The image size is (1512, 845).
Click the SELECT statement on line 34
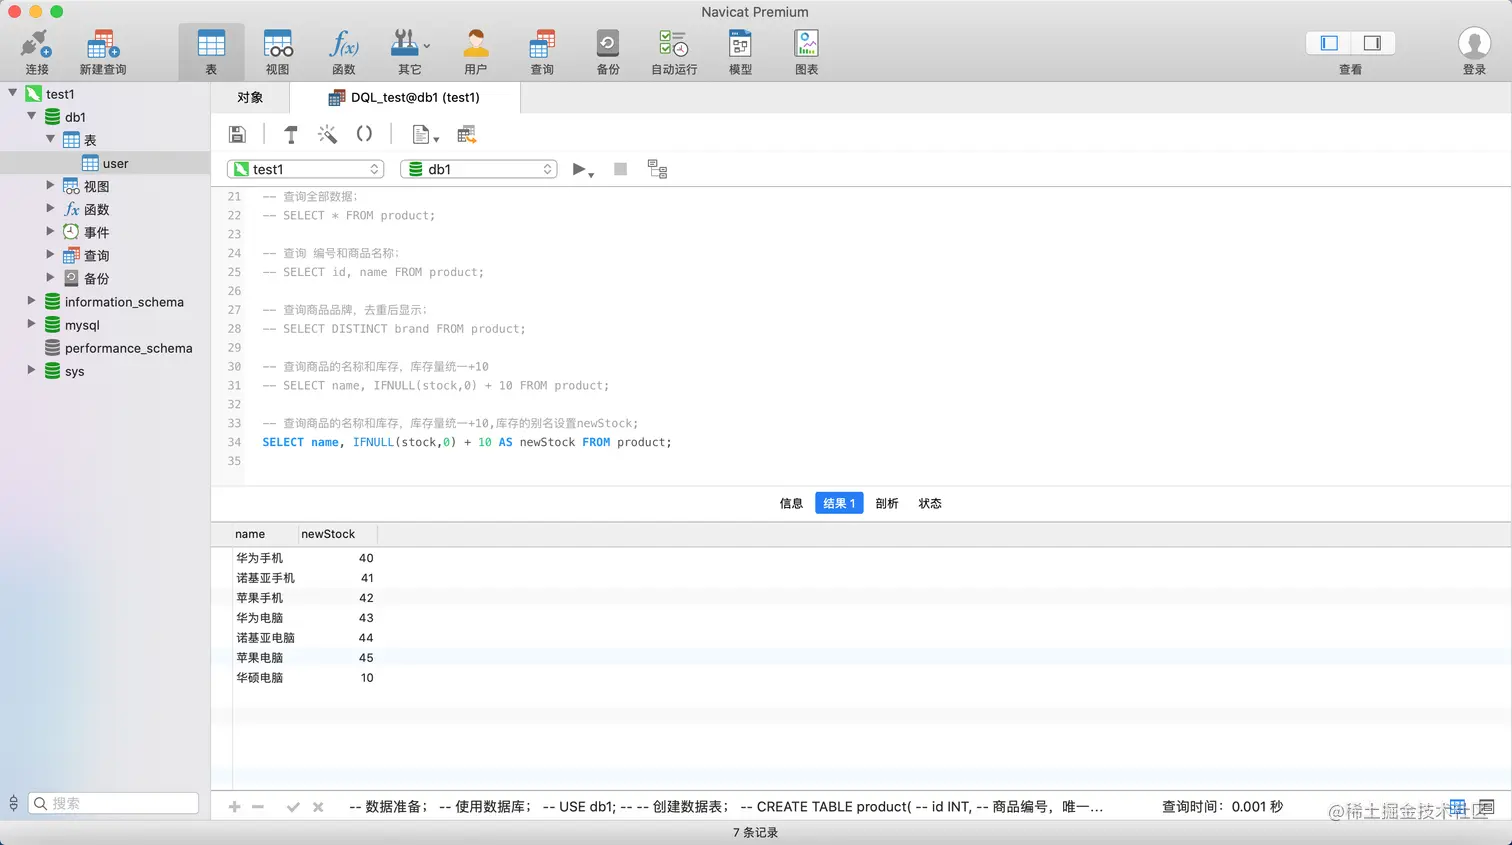click(x=467, y=442)
